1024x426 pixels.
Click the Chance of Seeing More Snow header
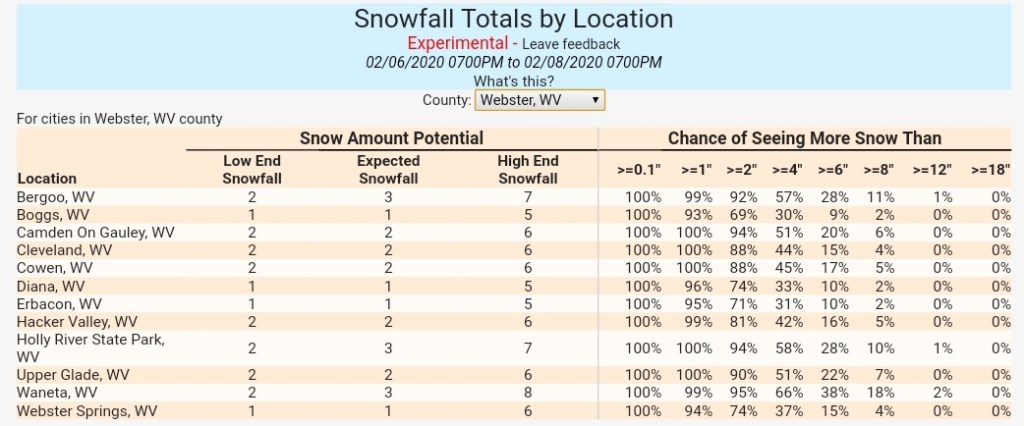click(804, 138)
